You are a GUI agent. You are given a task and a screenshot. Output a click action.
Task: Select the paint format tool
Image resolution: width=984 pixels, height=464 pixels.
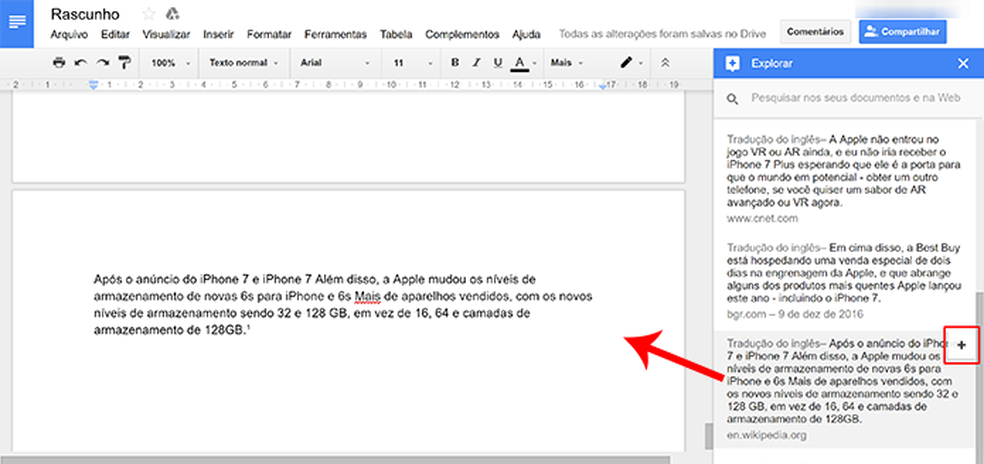[x=125, y=63]
